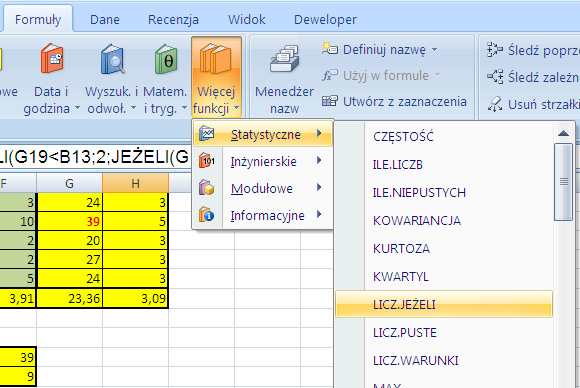Click the function list scrollbar thumb
This screenshot has width=580, height=388.
tap(563, 182)
